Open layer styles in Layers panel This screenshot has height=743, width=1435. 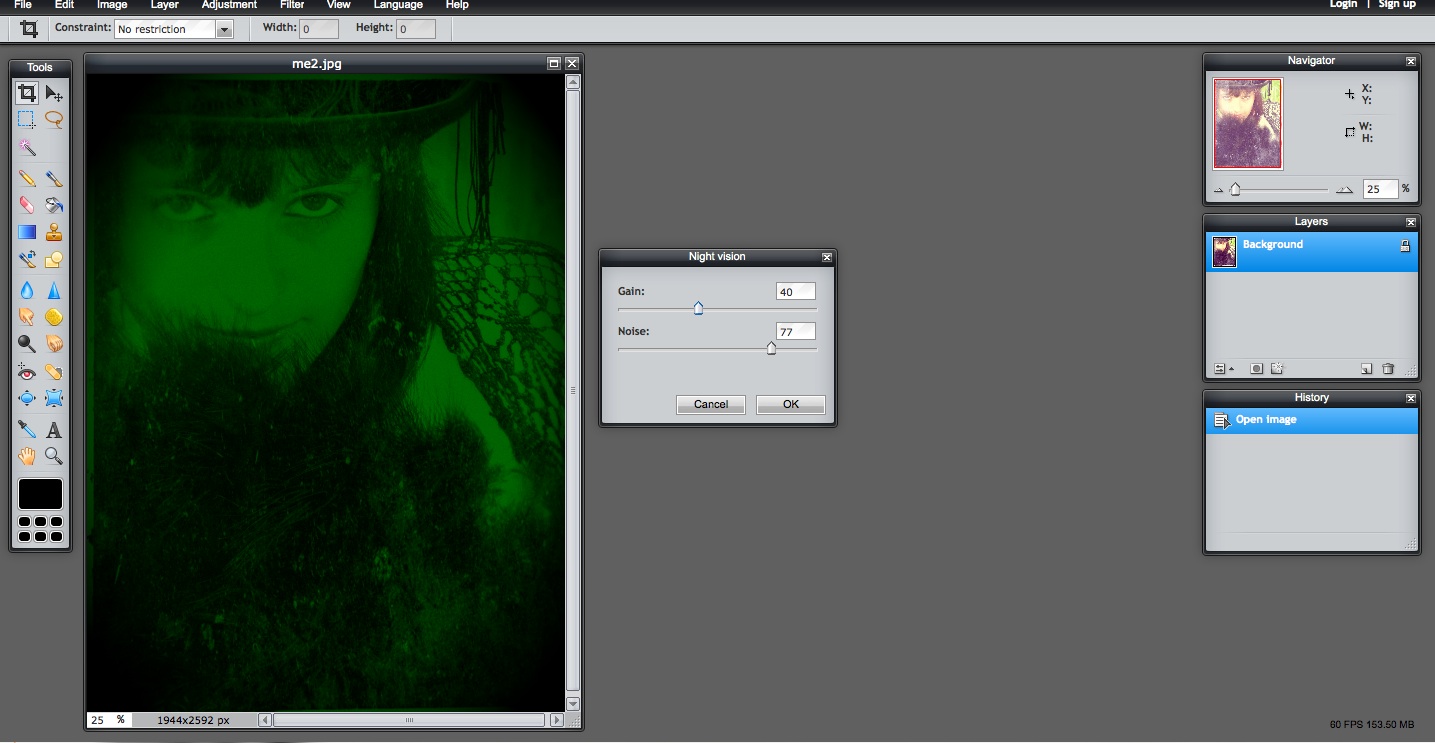click(1277, 369)
